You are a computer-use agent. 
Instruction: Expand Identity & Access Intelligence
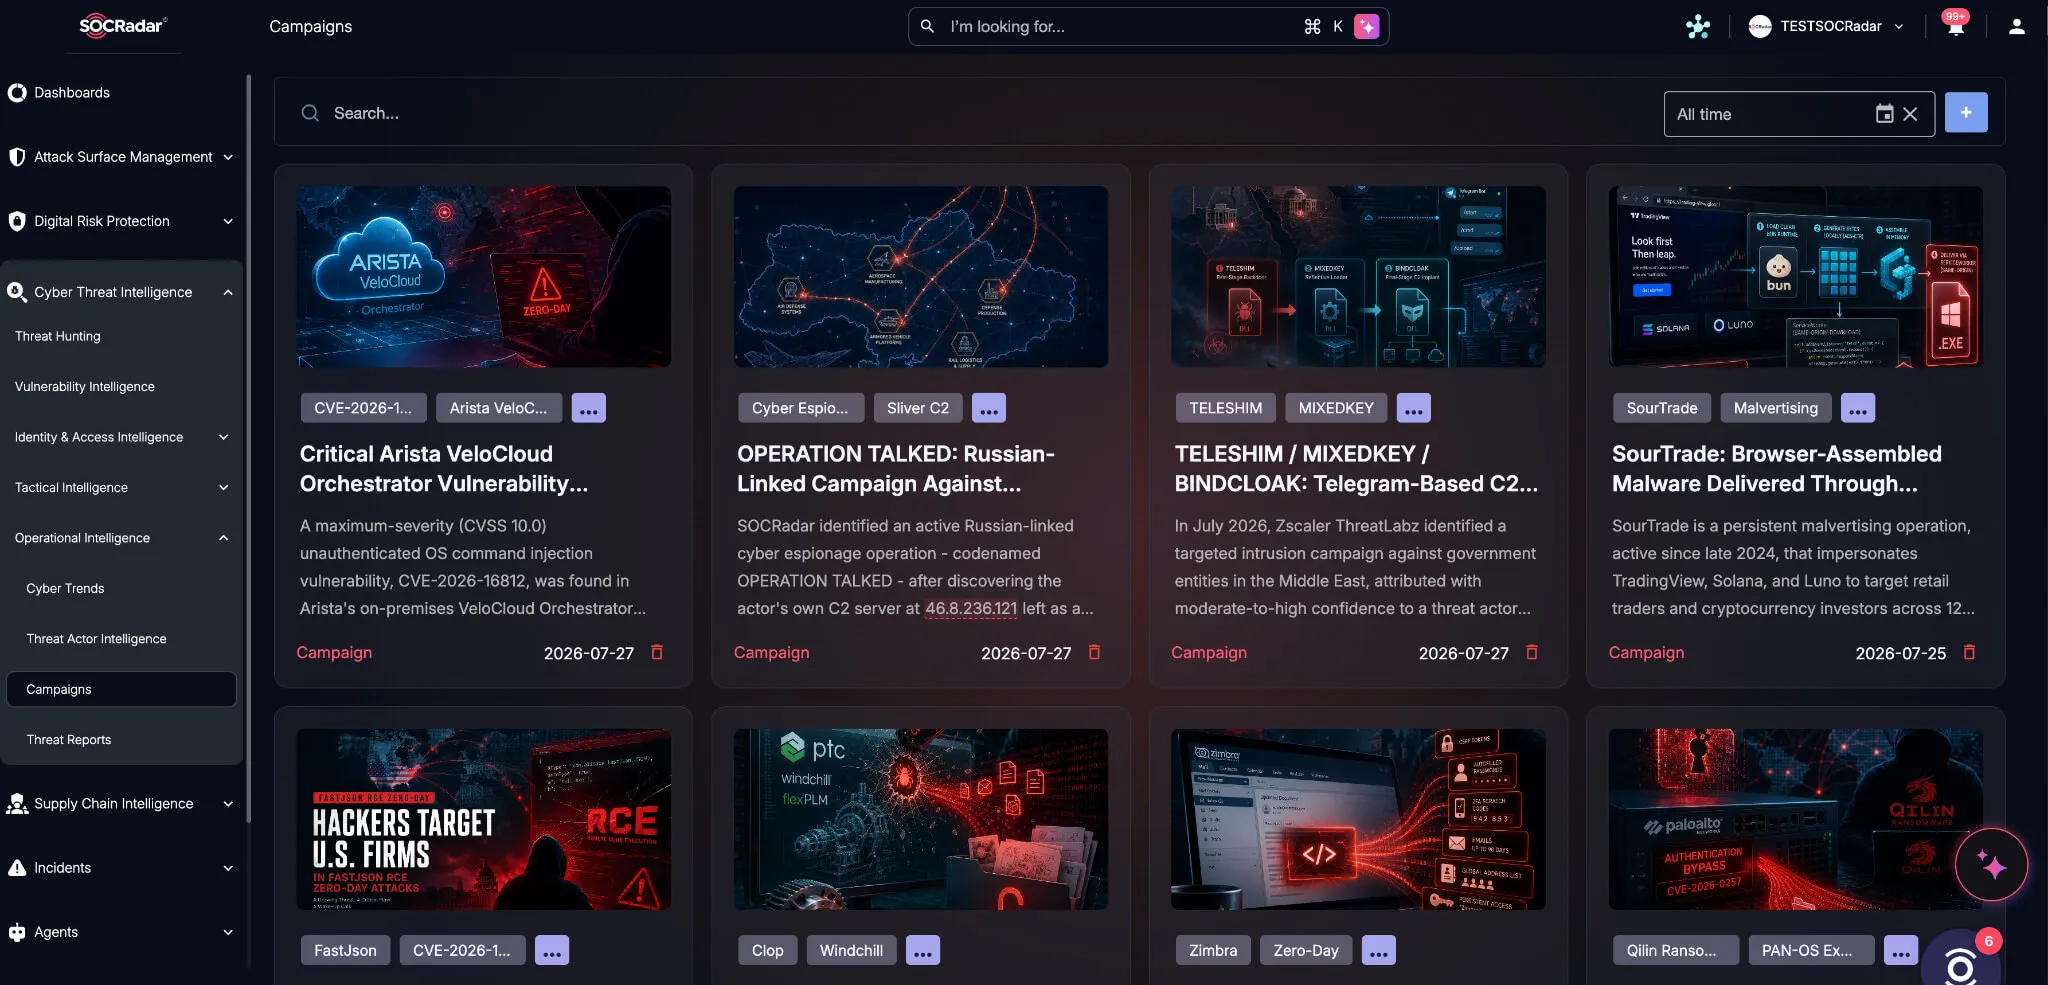[224, 437]
